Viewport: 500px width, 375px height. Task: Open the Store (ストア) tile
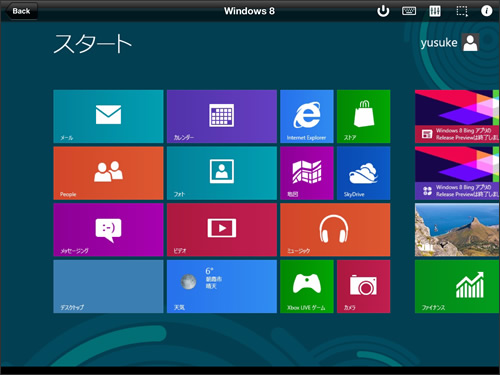[x=363, y=116]
